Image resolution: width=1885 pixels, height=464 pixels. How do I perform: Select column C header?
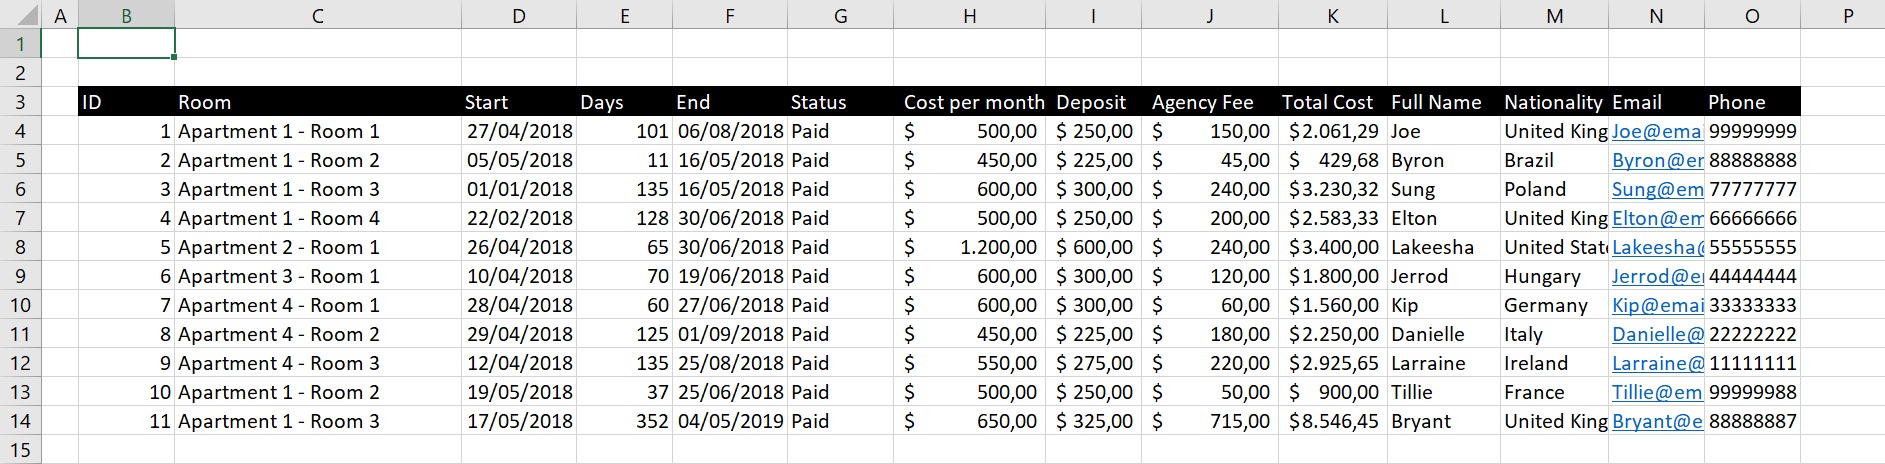click(318, 15)
